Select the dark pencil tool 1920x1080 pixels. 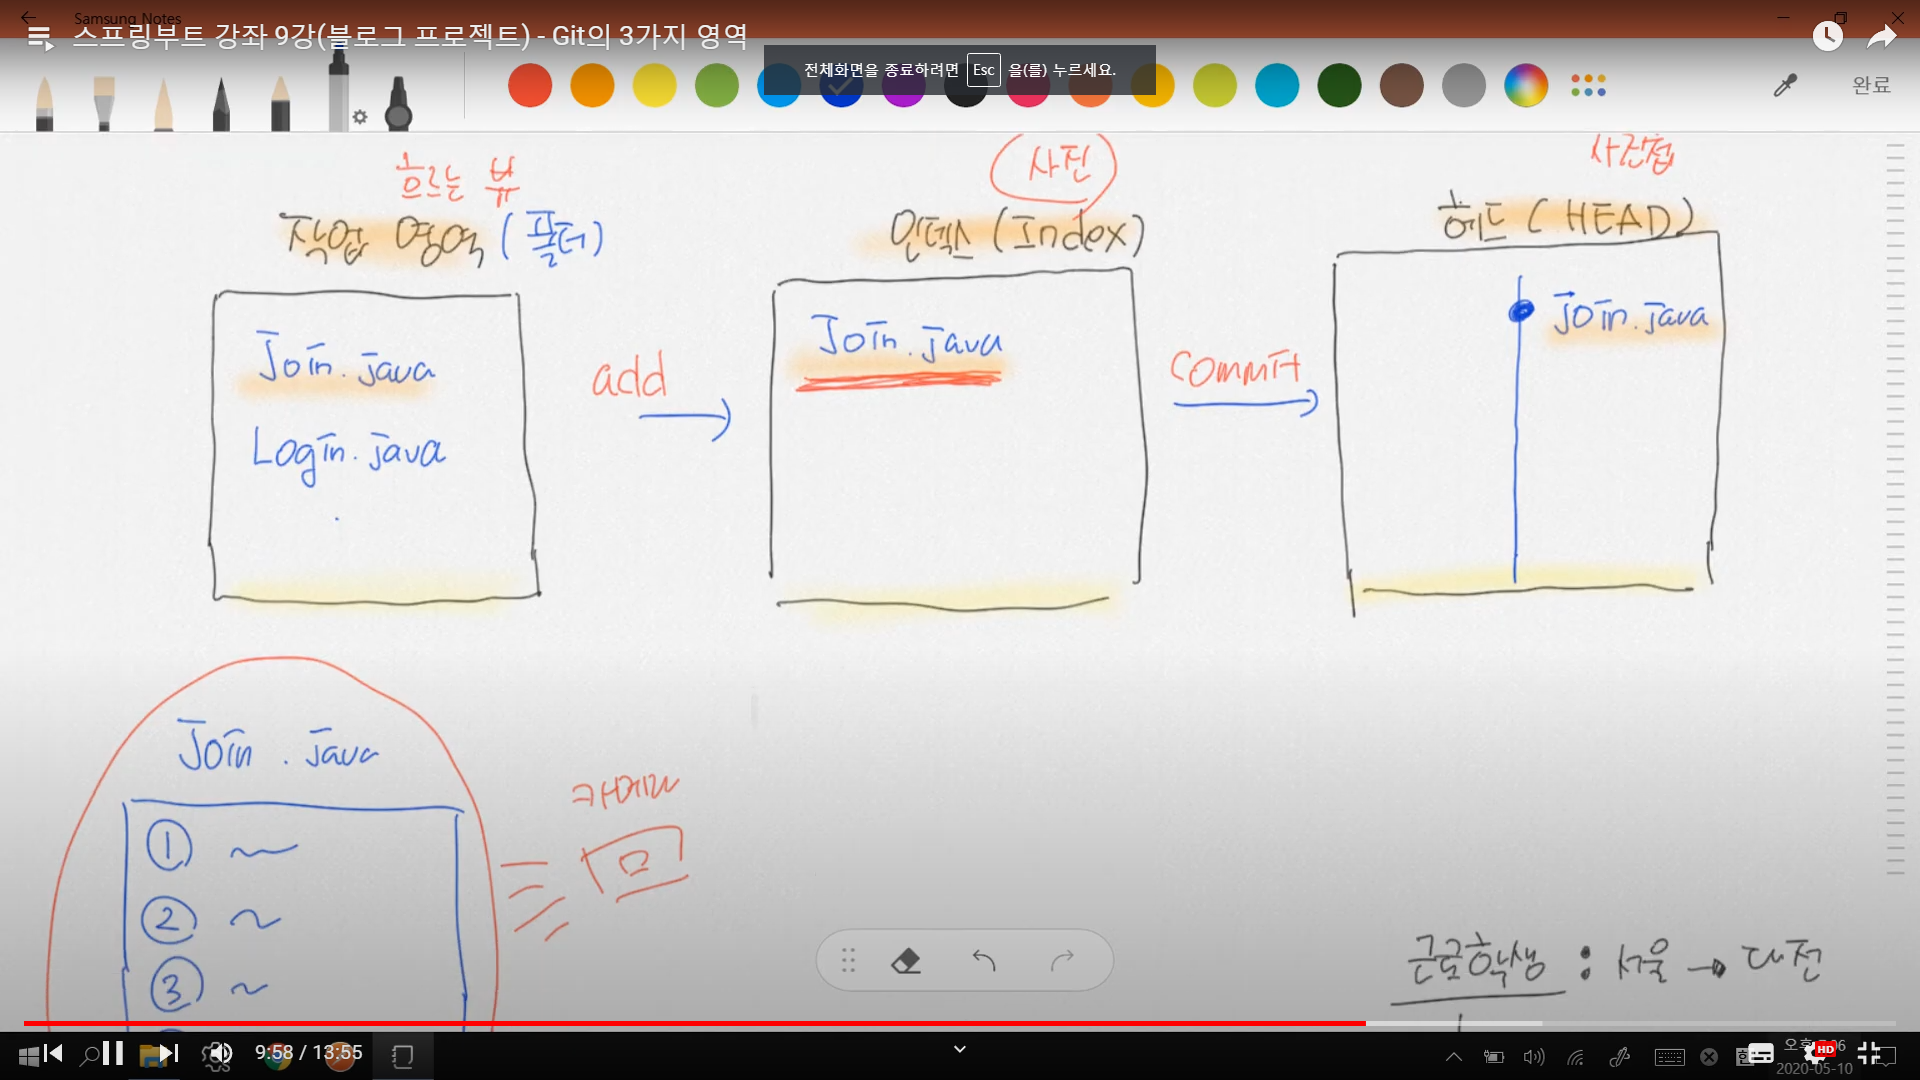point(221,103)
